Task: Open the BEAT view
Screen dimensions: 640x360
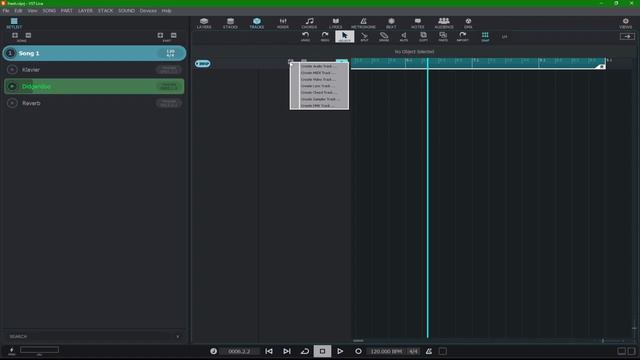Action: coord(391,23)
